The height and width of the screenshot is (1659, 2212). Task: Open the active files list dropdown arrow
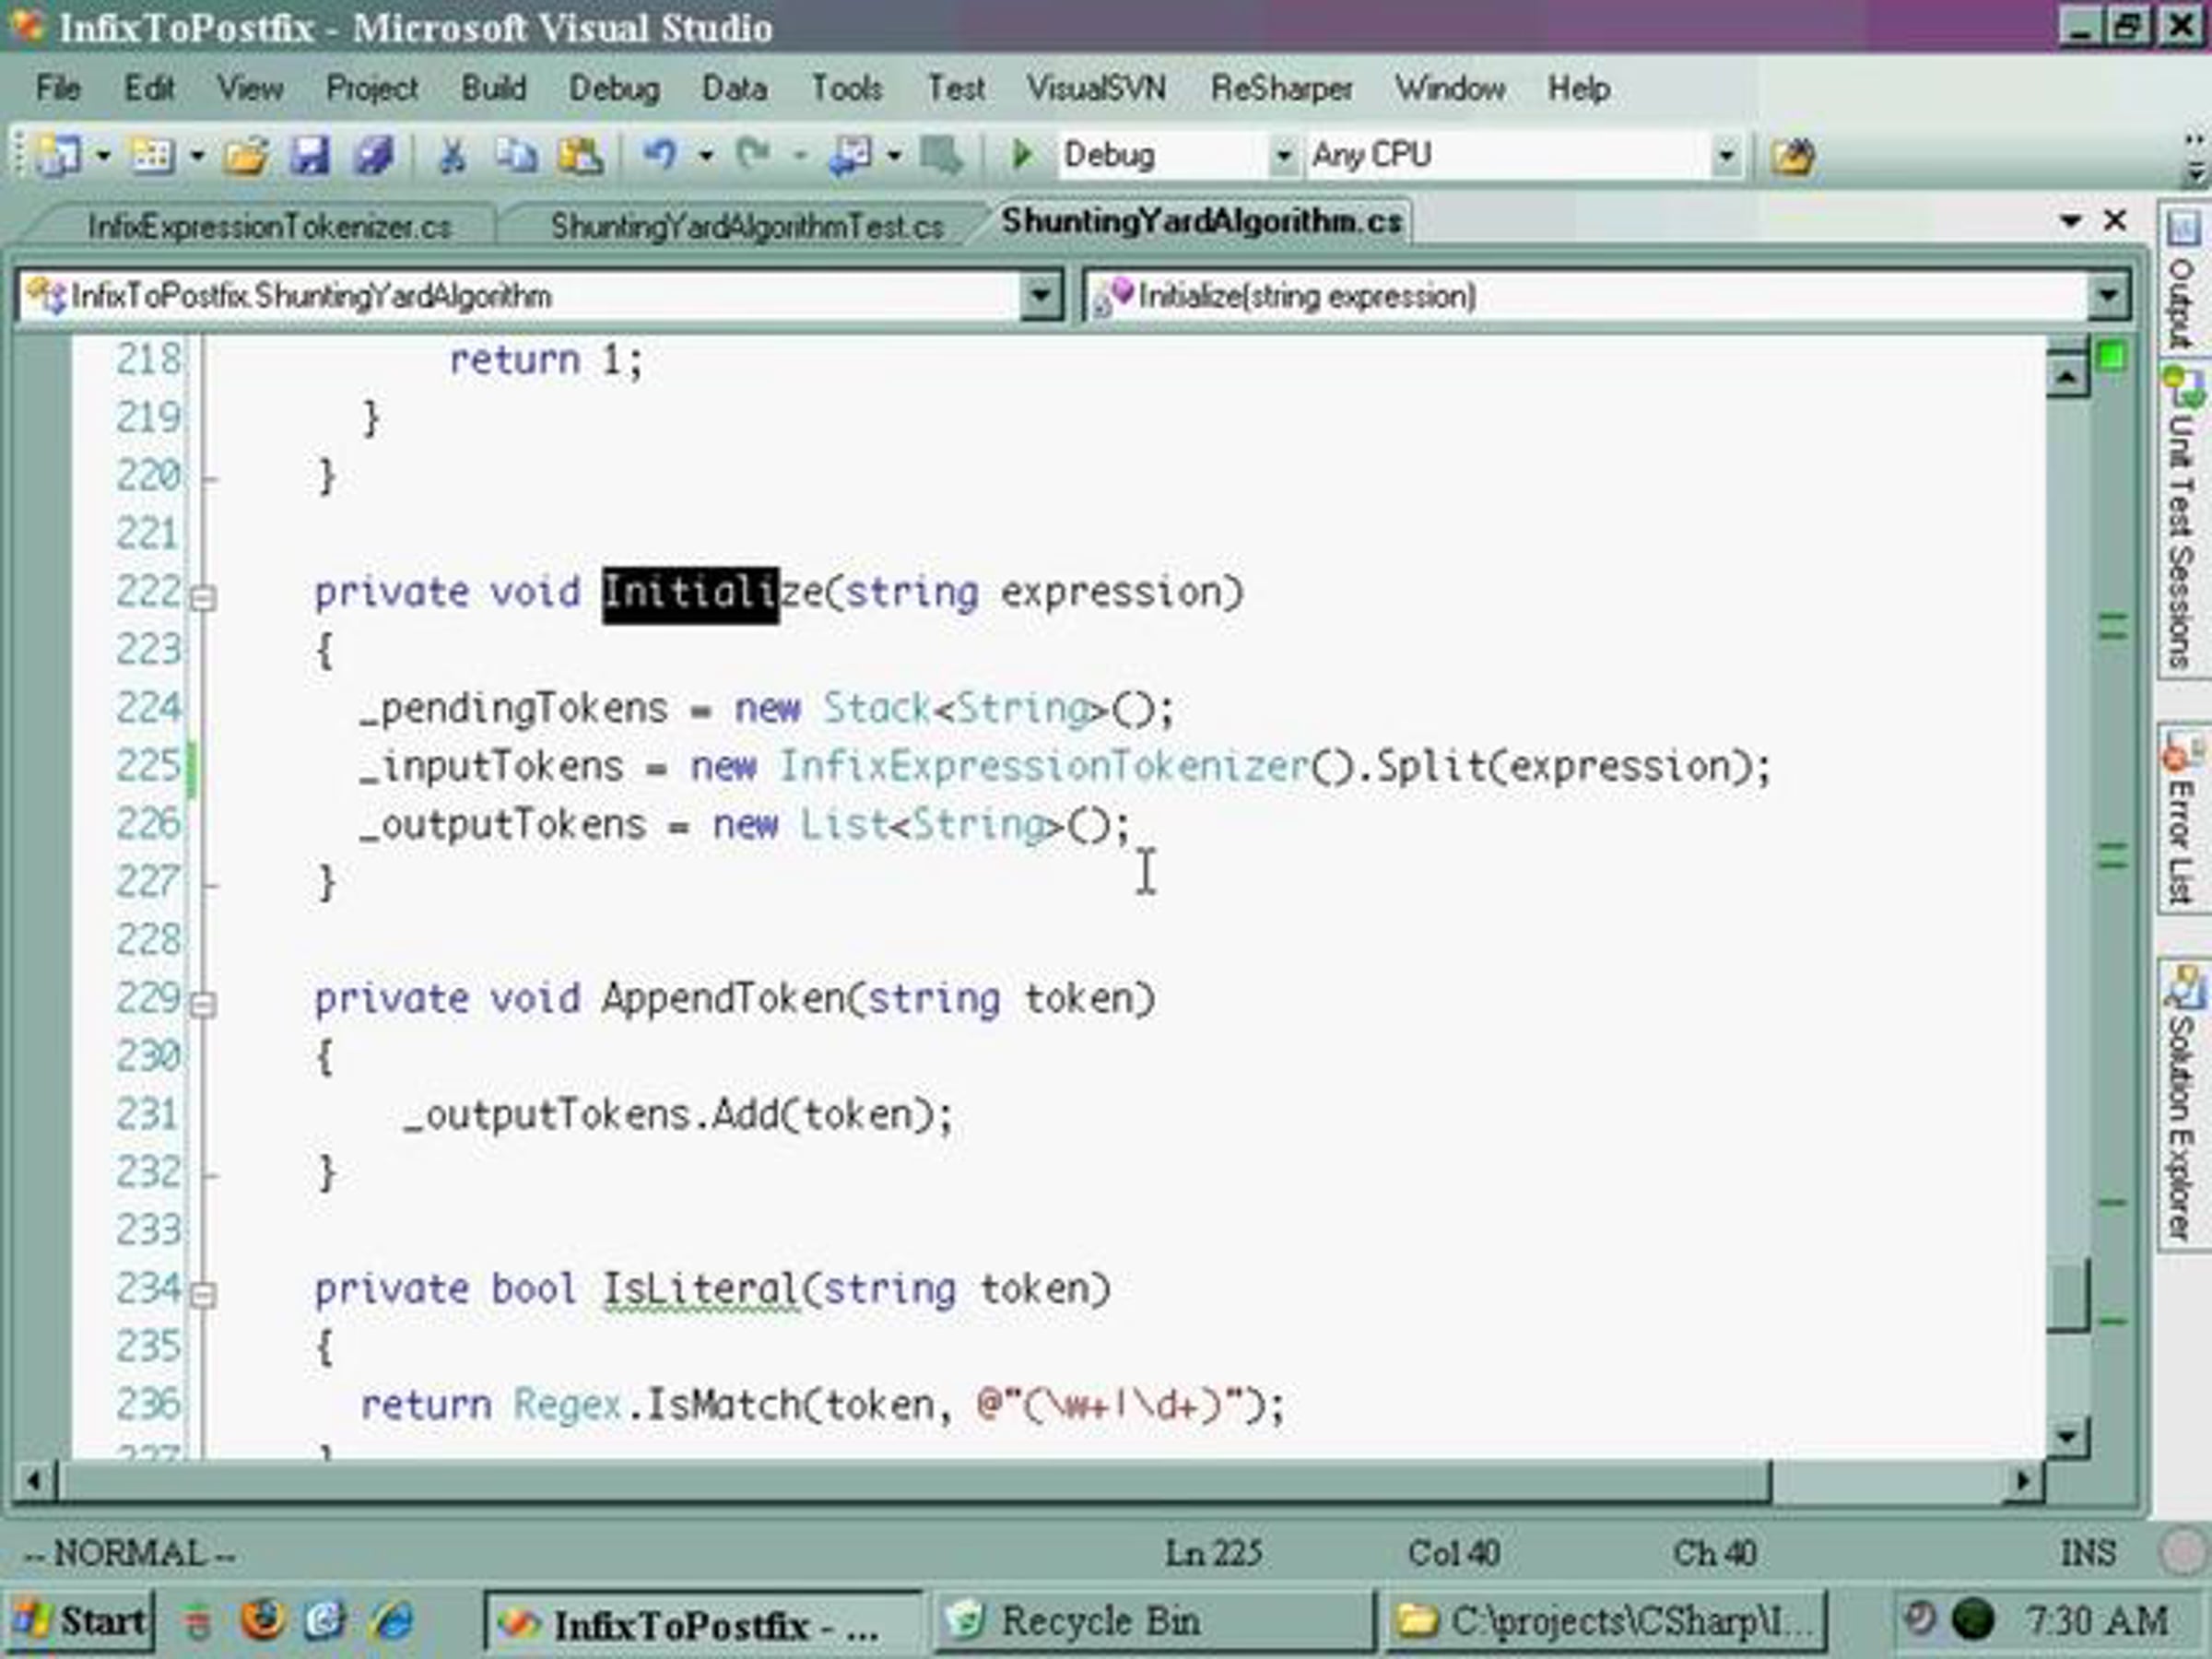[2070, 221]
